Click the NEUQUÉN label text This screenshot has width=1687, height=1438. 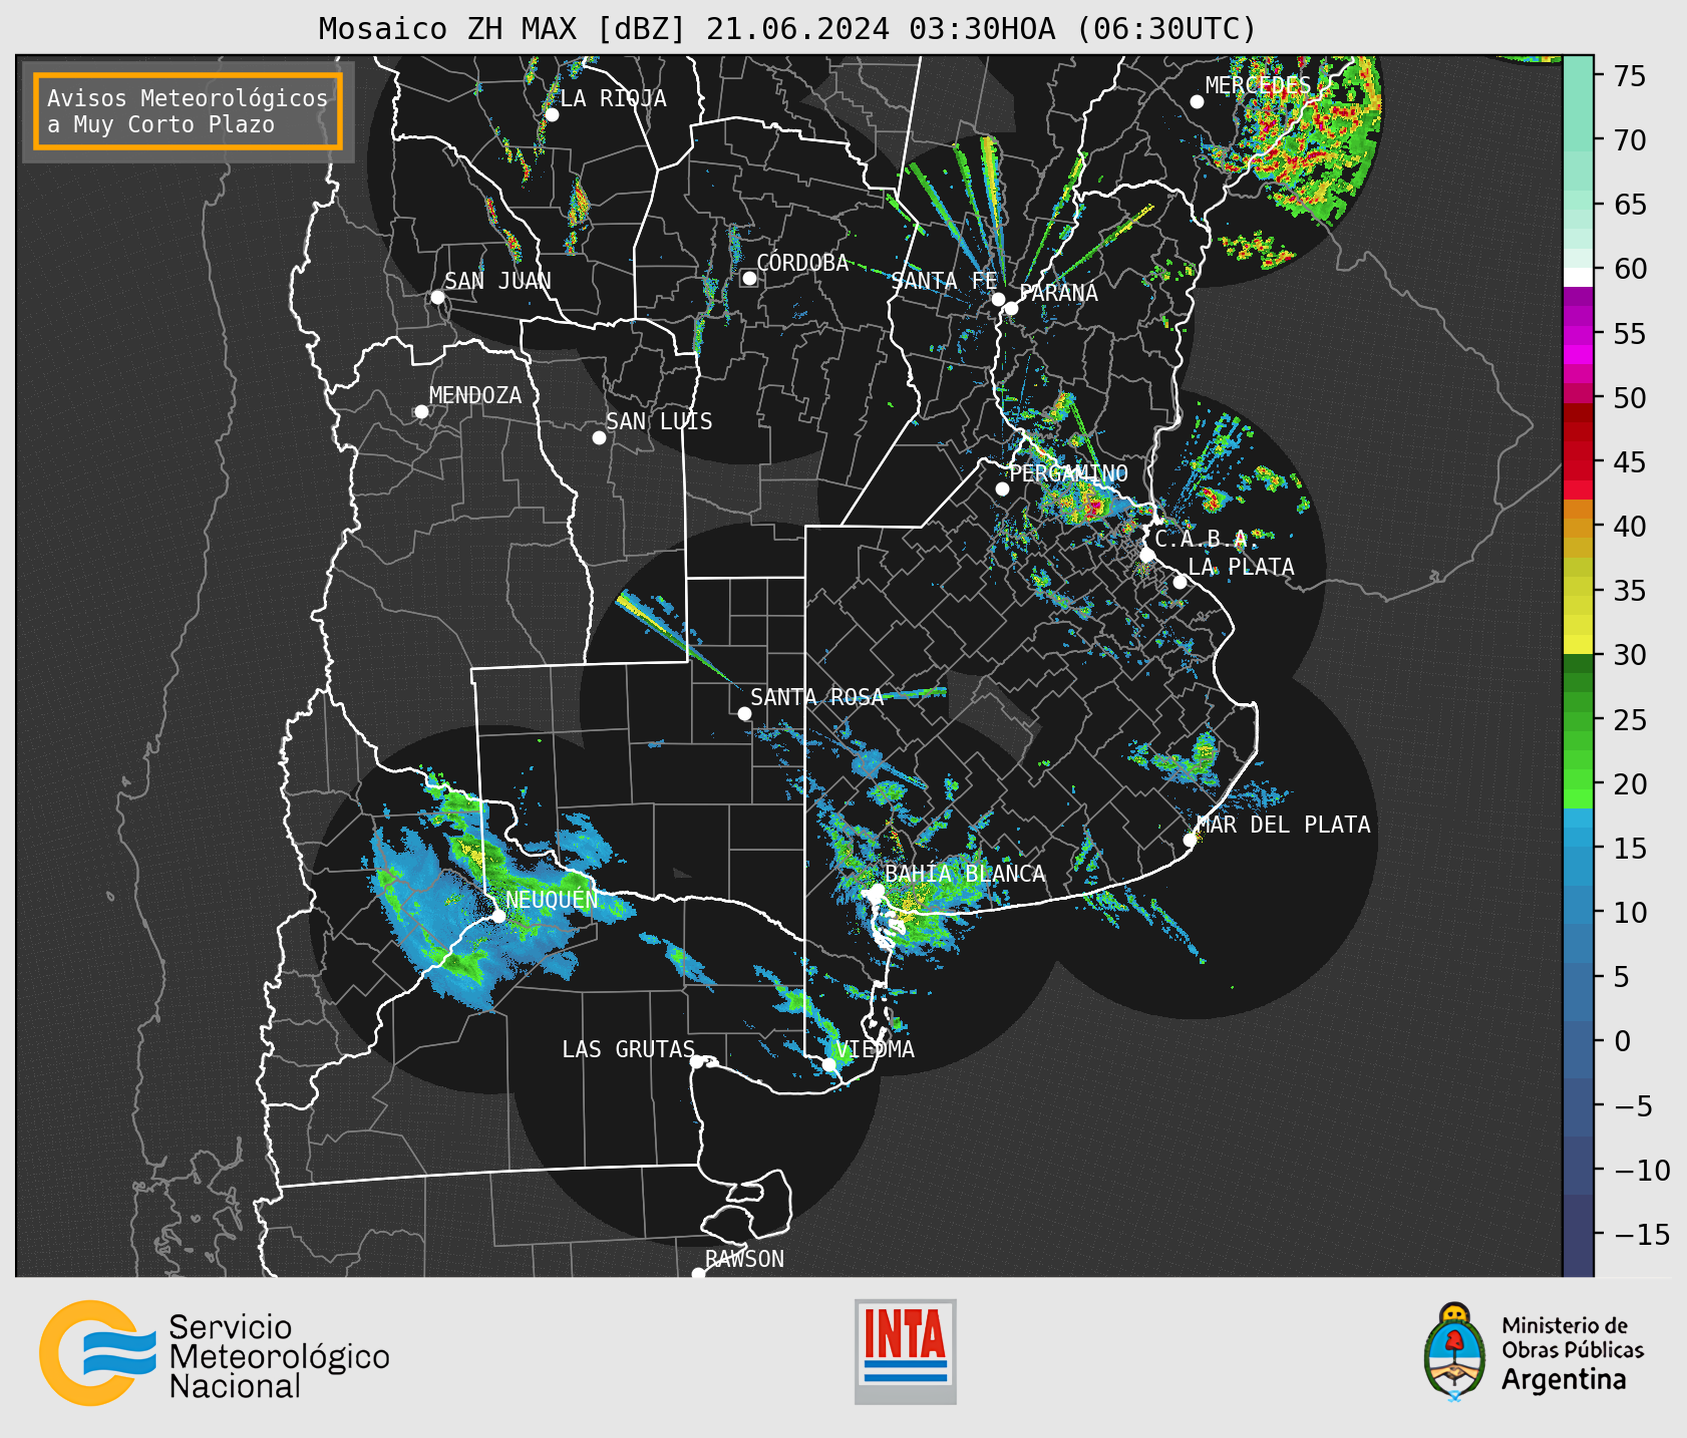point(552,899)
